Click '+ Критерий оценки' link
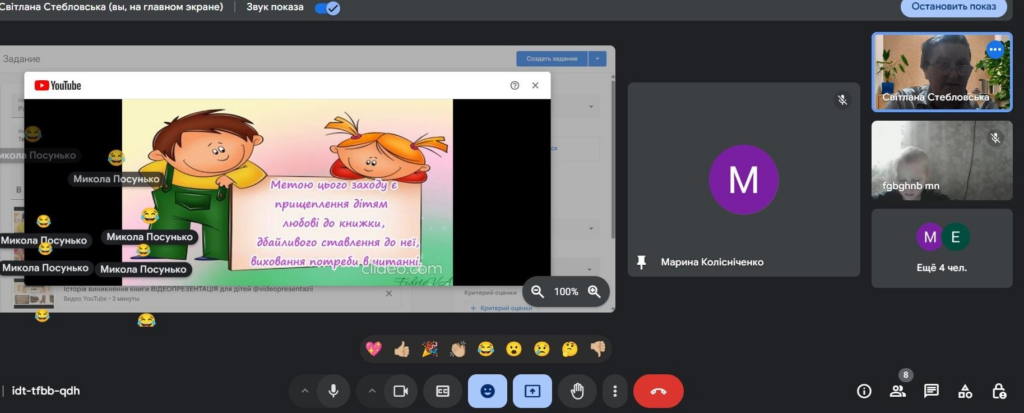 click(501, 308)
